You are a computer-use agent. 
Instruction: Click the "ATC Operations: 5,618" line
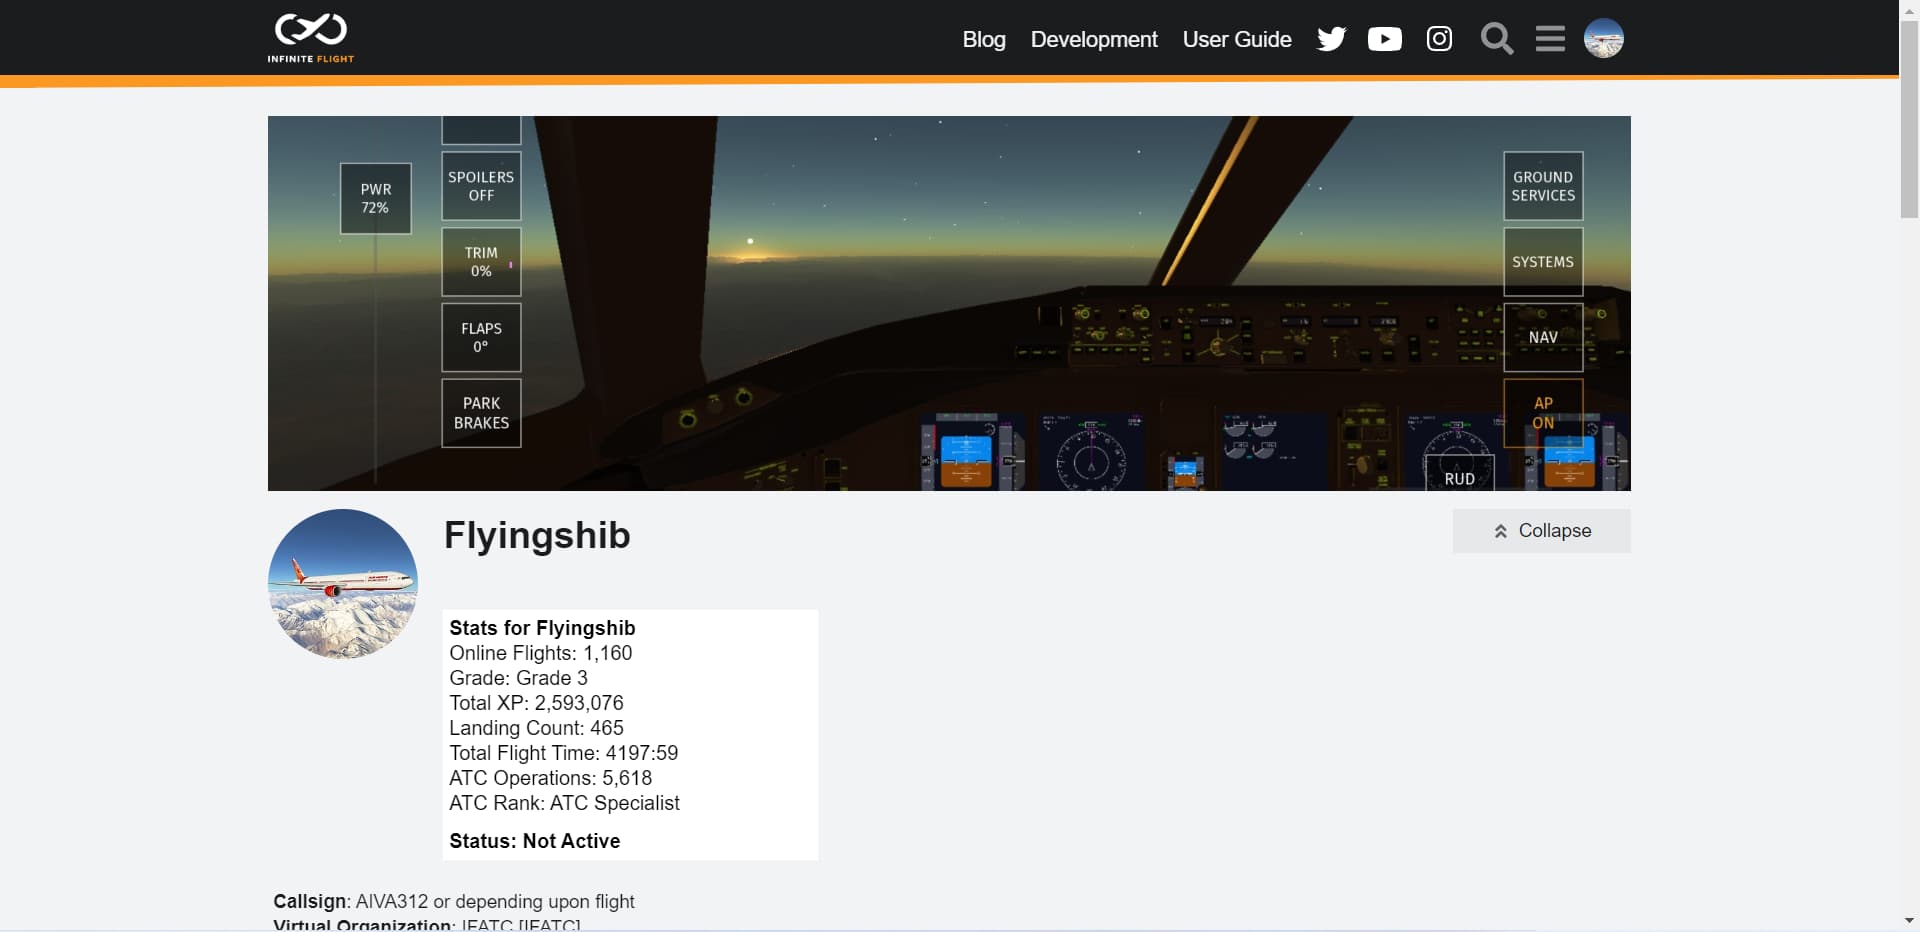[x=550, y=778]
